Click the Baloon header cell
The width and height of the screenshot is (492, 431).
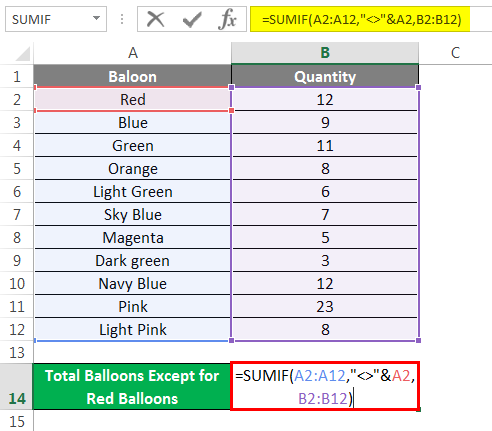click(132, 76)
